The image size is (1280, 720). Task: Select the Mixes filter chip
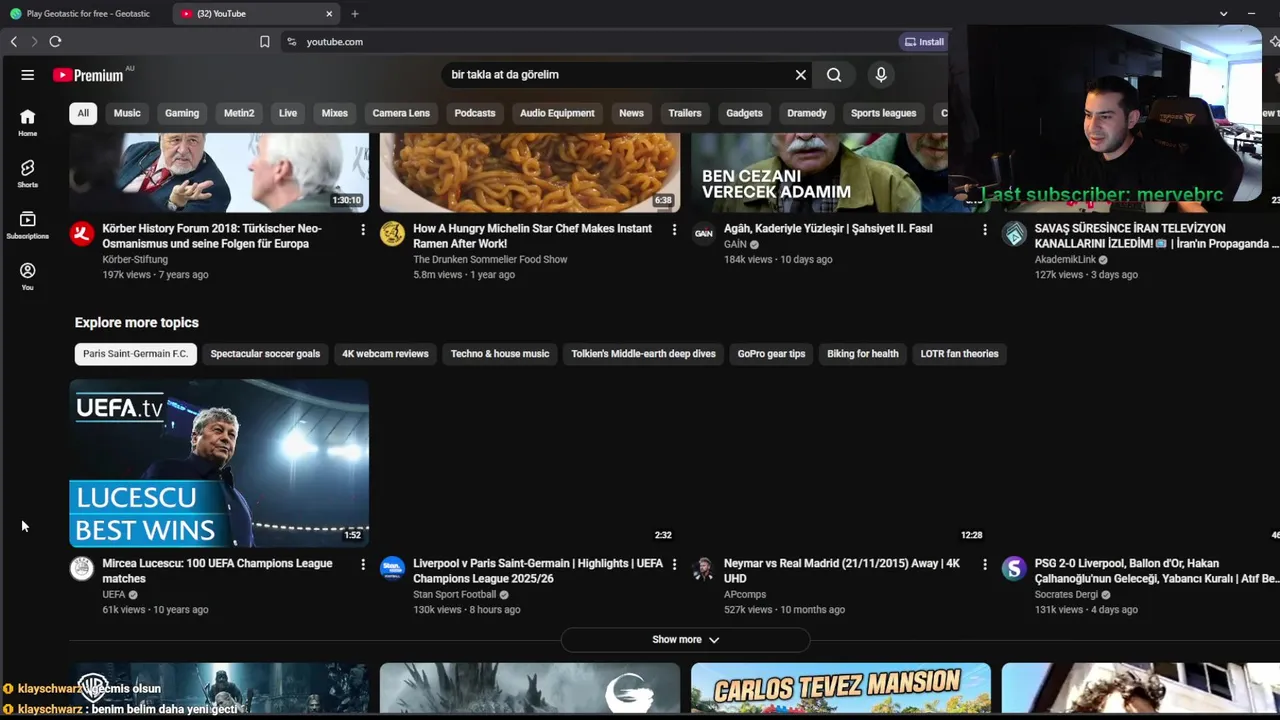point(335,113)
